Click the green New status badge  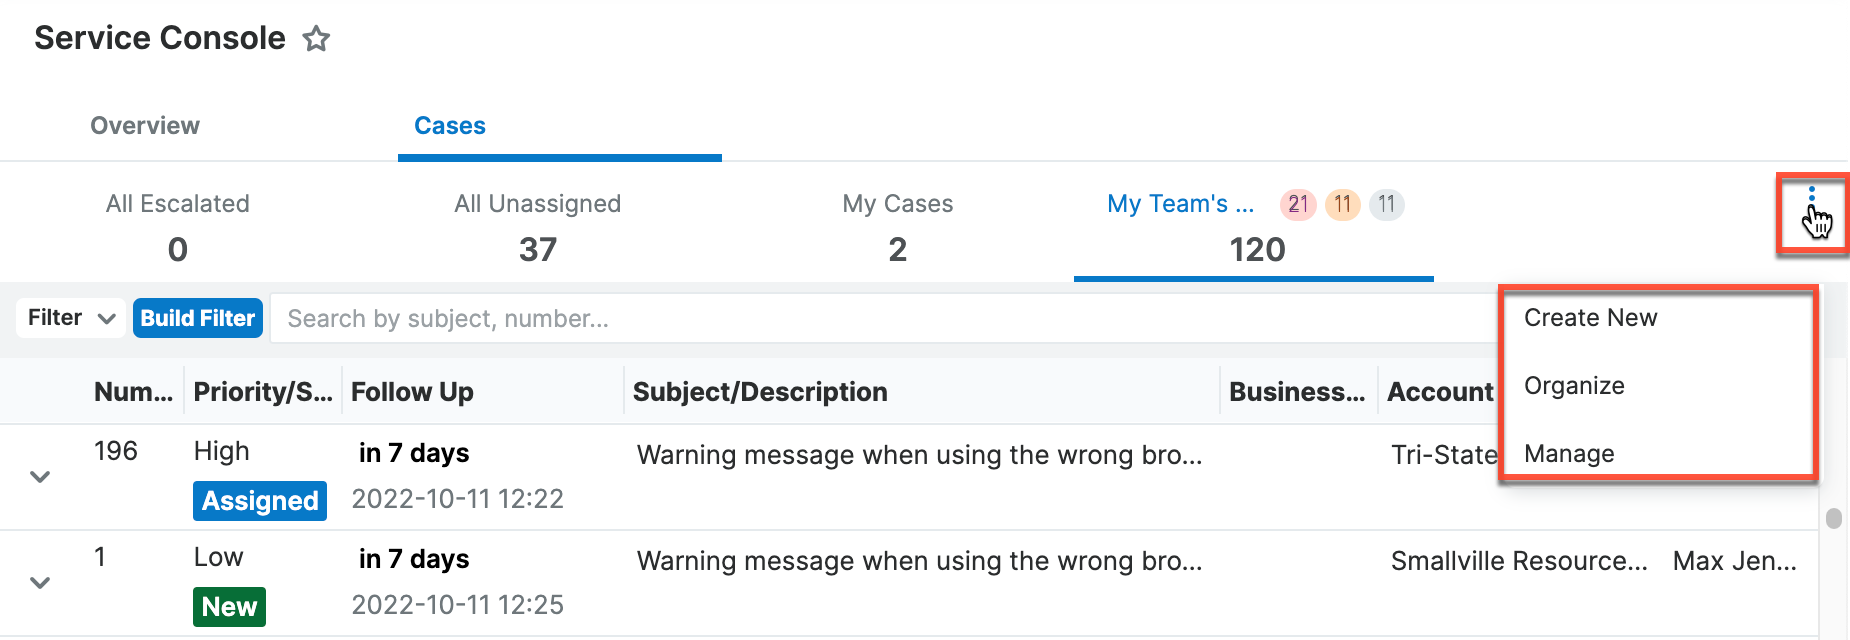click(229, 607)
